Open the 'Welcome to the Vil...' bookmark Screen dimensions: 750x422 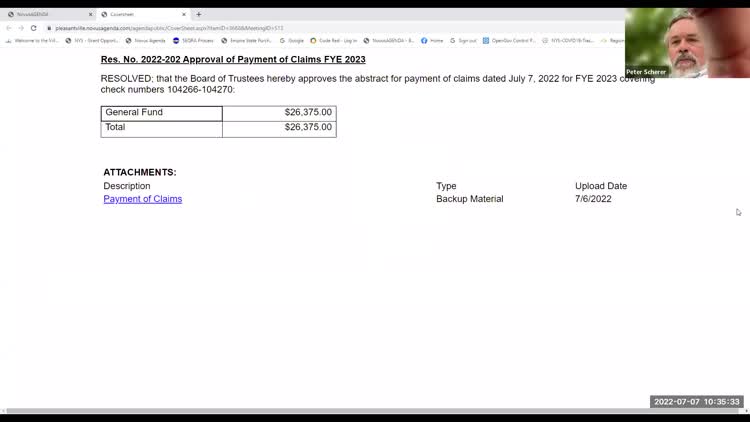pyautogui.click(x=32, y=41)
